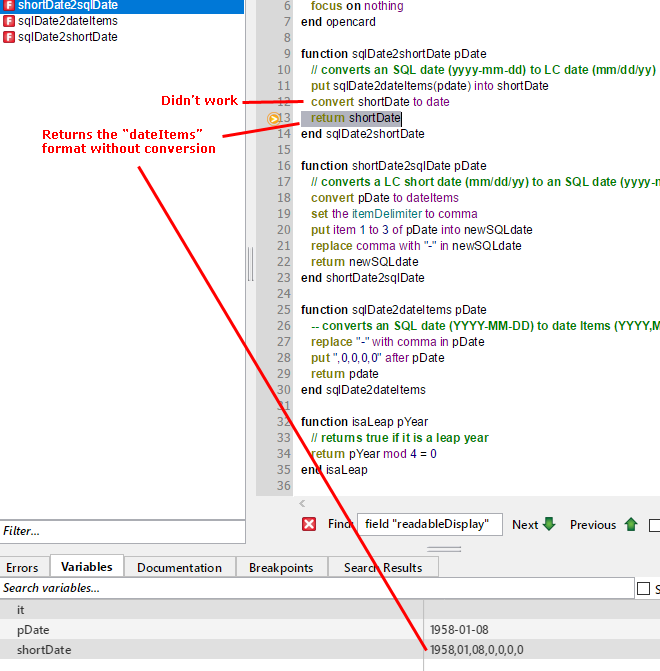Click the 'function isaLeap pYear' line

coord(364,422)
